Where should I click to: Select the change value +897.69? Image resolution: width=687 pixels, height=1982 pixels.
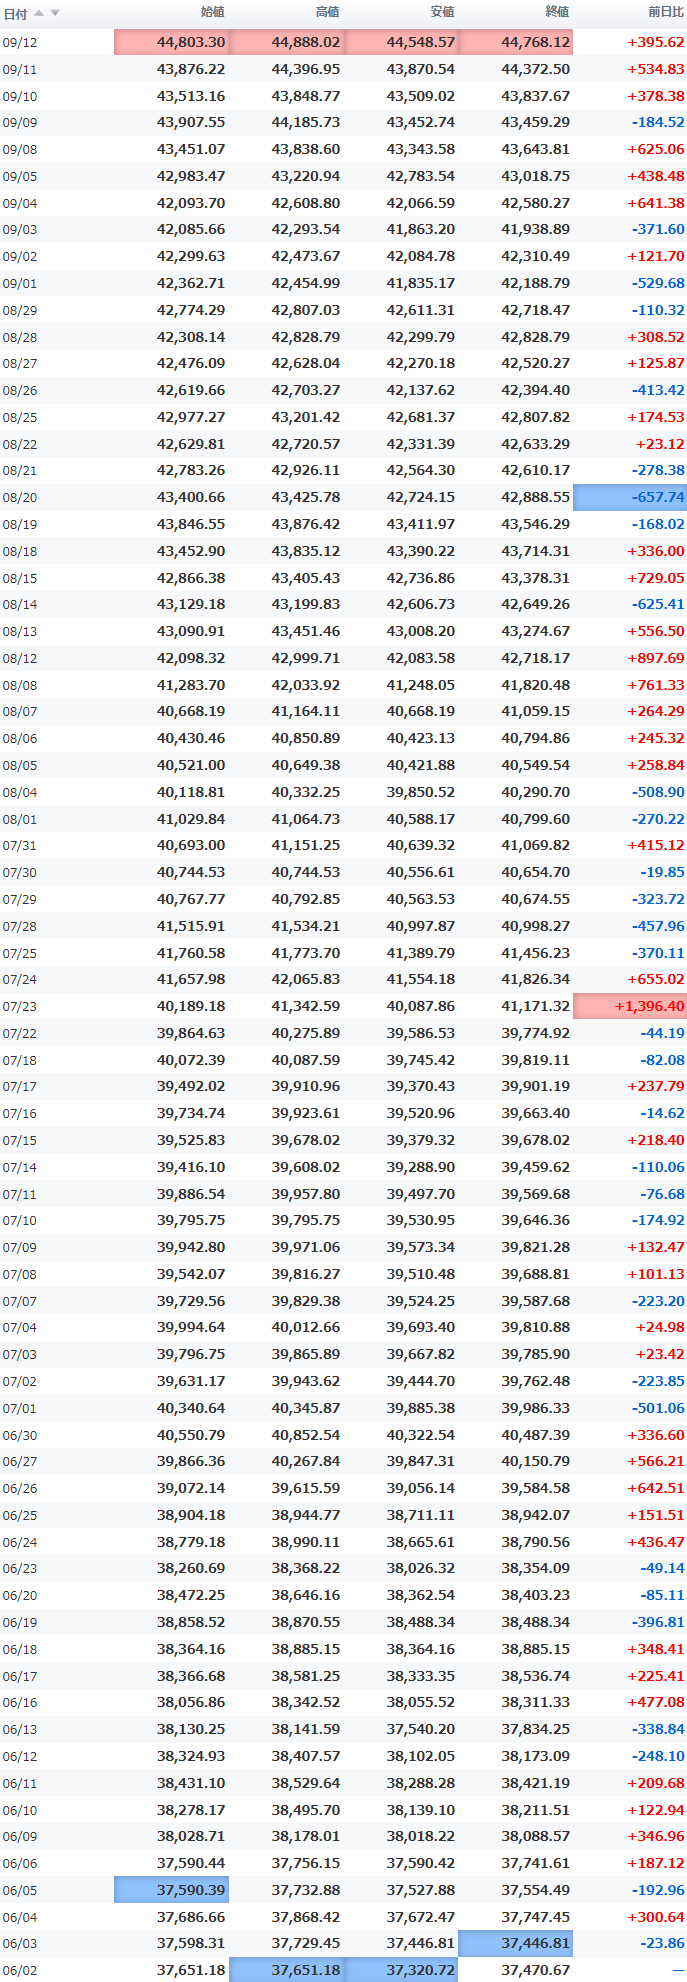coord(656,658)
